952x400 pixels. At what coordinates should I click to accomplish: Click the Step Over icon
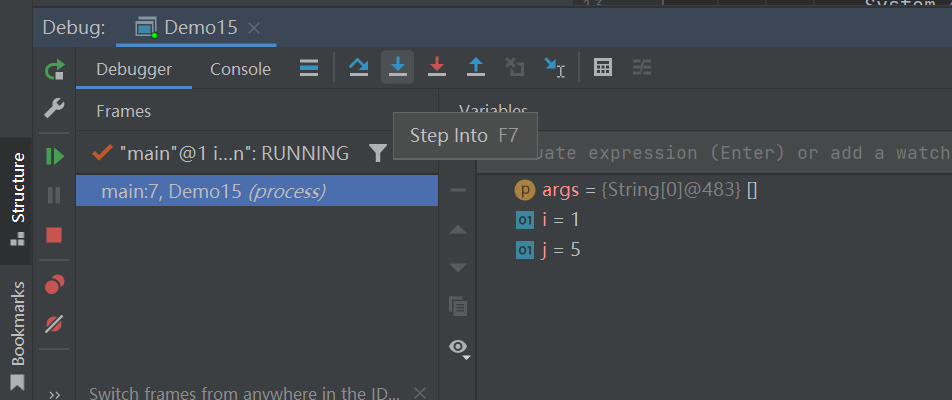[358, 68]
